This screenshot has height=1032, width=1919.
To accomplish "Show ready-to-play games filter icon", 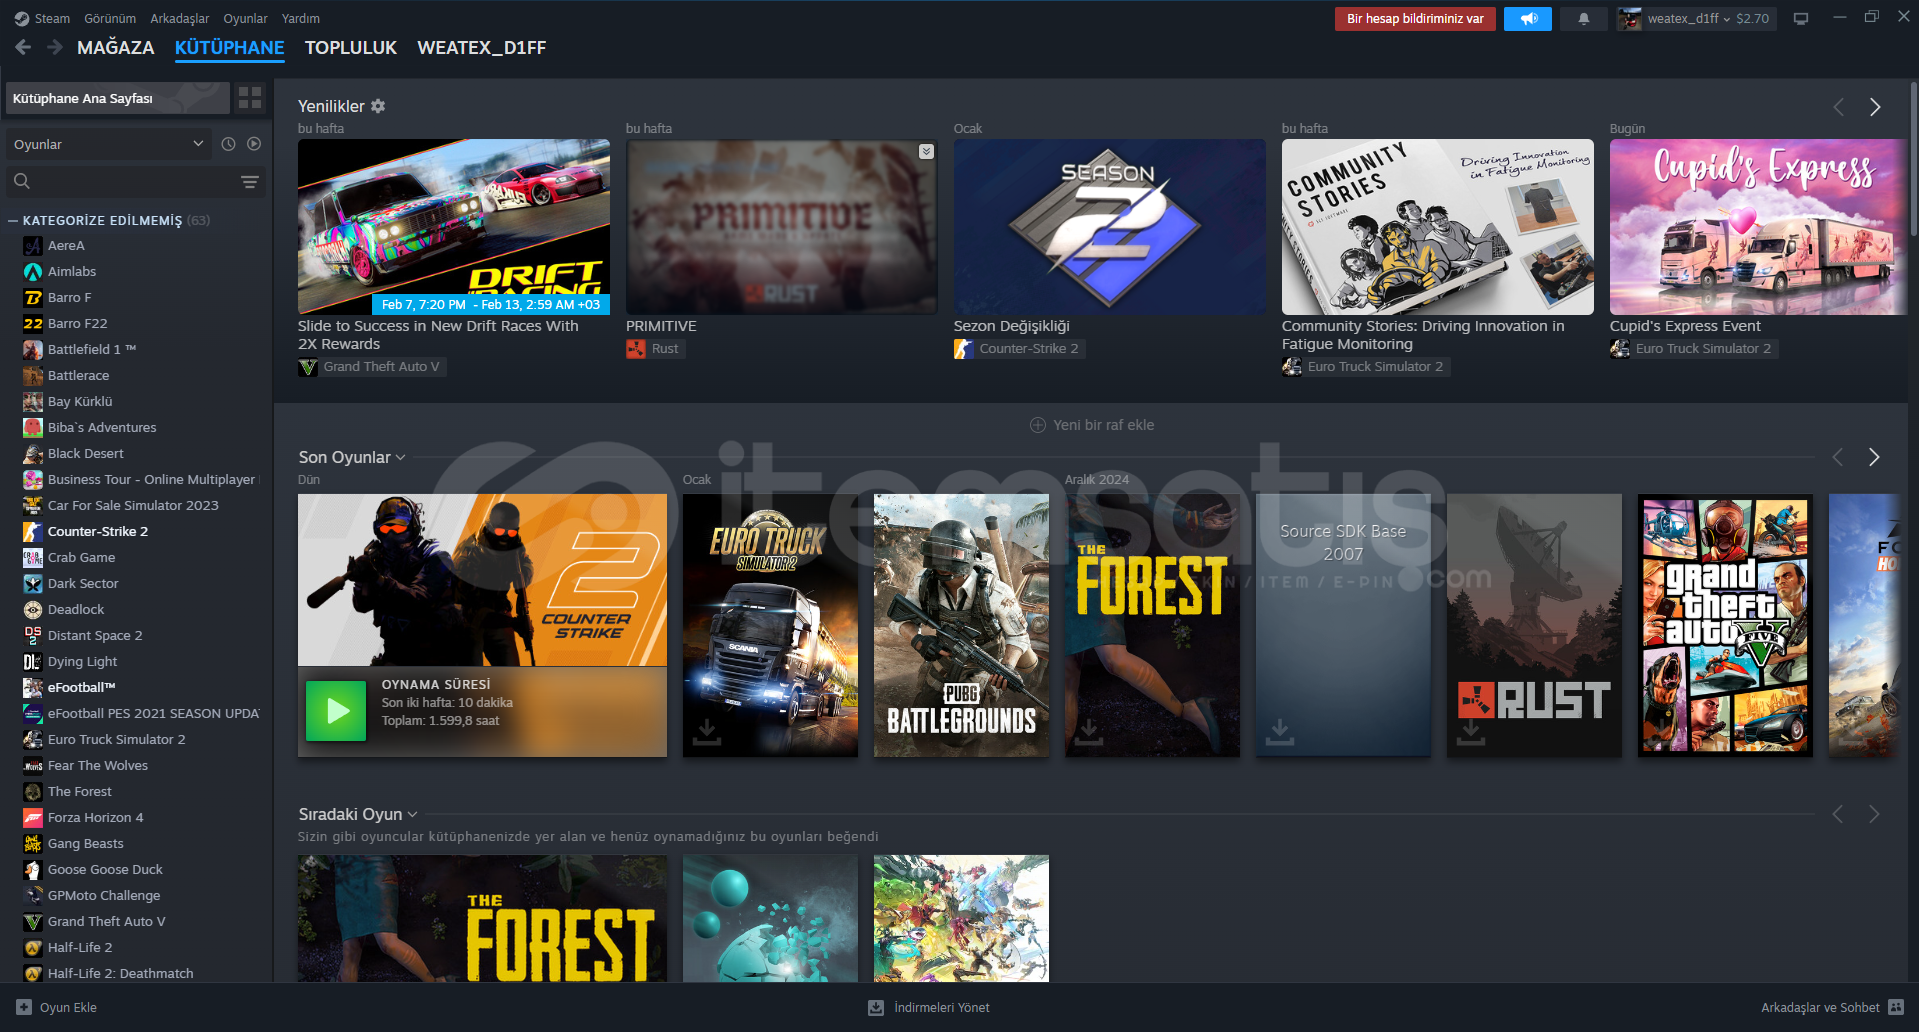I will pos(254,144).
